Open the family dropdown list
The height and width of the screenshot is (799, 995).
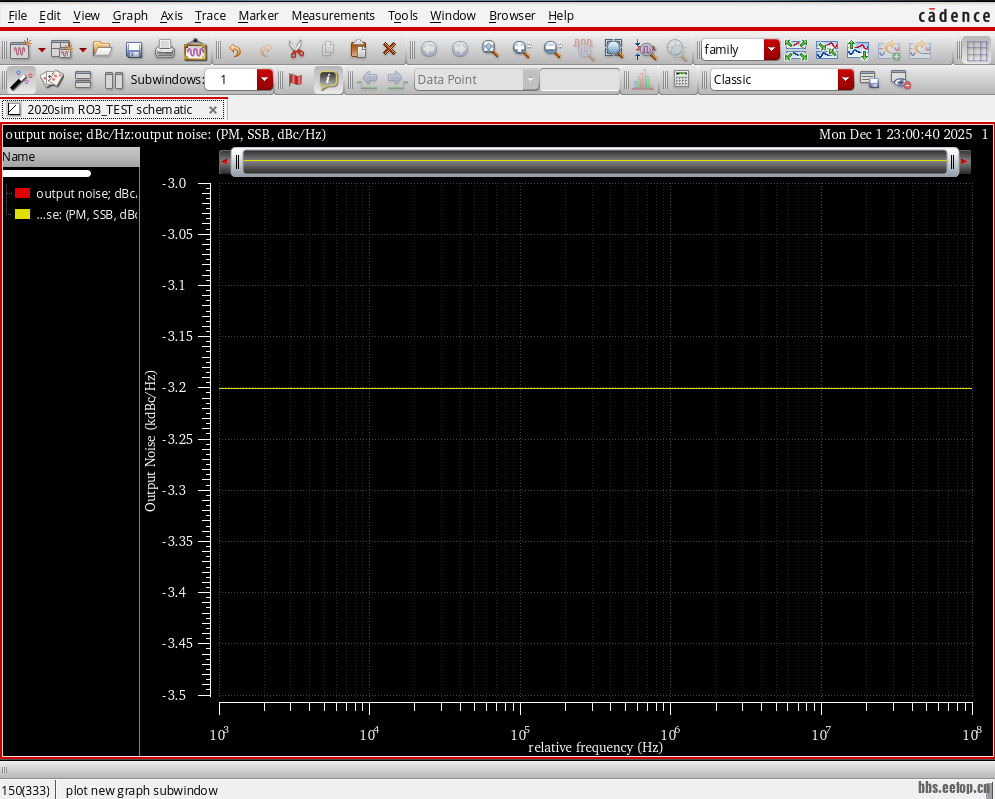pos(771,49)
